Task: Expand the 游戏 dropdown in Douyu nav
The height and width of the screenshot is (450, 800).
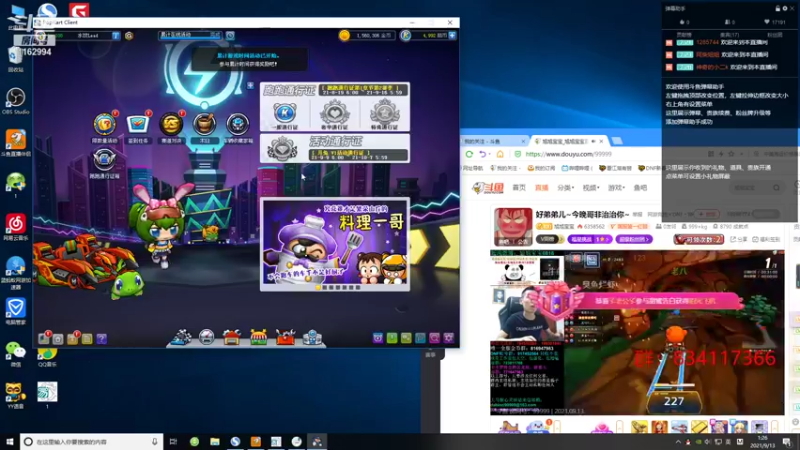Action: (616, 188)
